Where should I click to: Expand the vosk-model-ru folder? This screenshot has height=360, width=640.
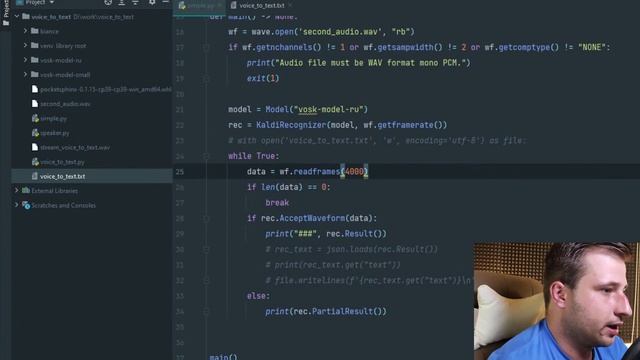(x=25, y=60)
